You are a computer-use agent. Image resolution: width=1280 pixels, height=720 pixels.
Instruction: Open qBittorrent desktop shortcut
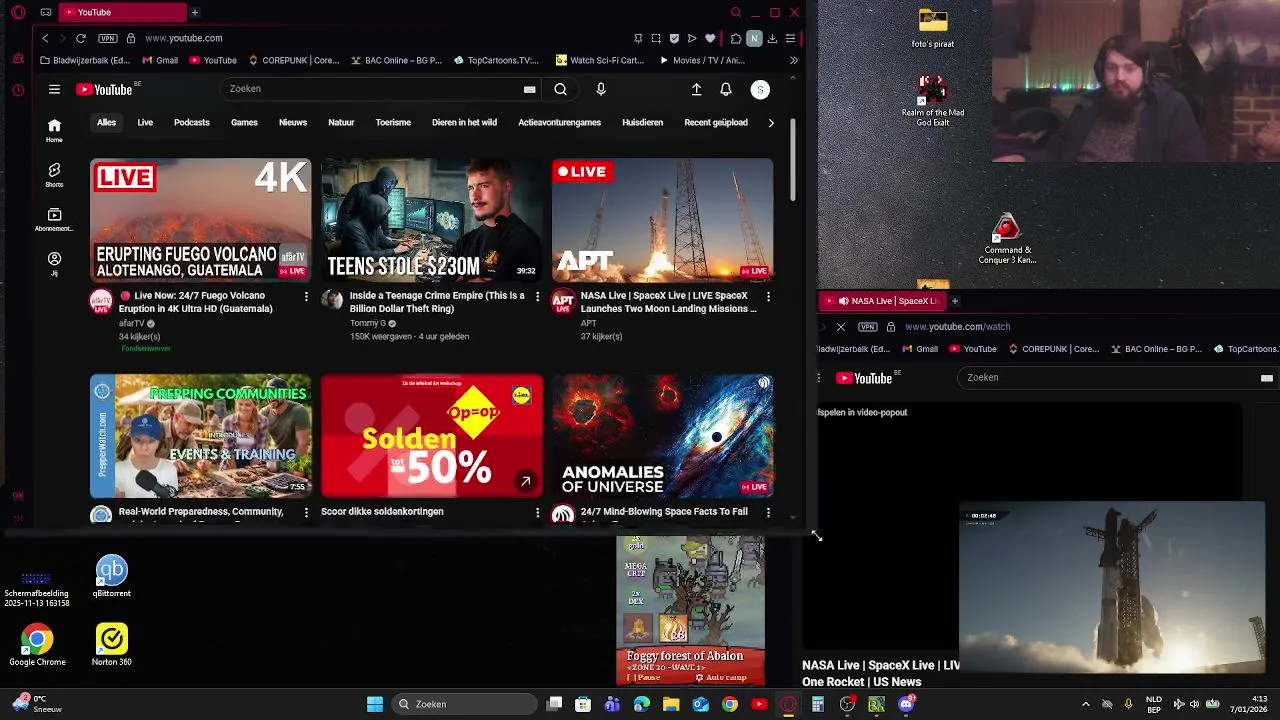coord(112,577)
